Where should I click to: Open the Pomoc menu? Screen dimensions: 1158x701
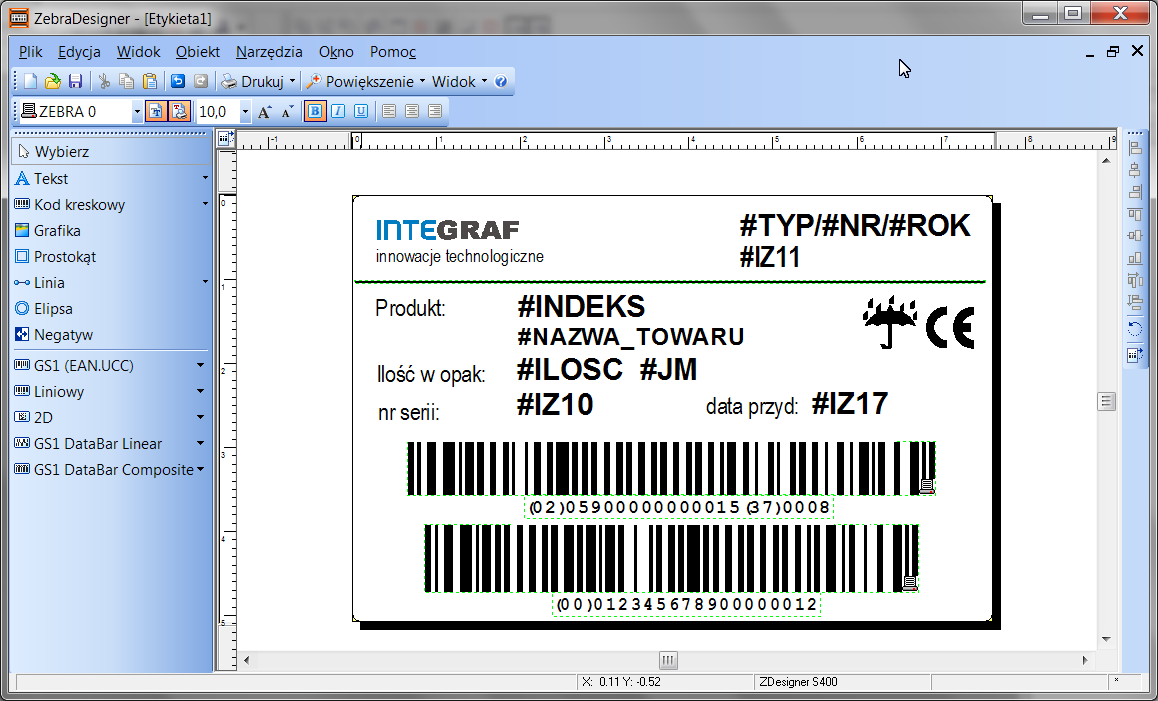393,52
